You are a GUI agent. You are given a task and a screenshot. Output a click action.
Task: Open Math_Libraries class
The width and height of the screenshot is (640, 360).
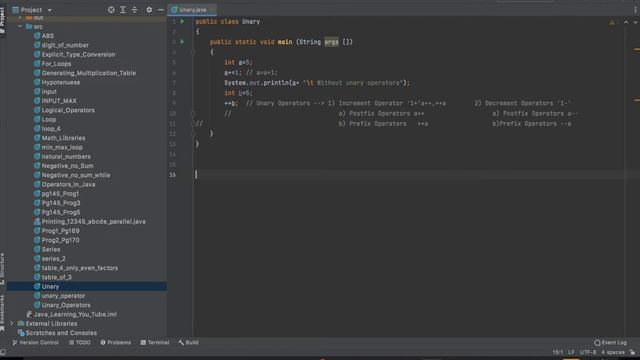63,138
